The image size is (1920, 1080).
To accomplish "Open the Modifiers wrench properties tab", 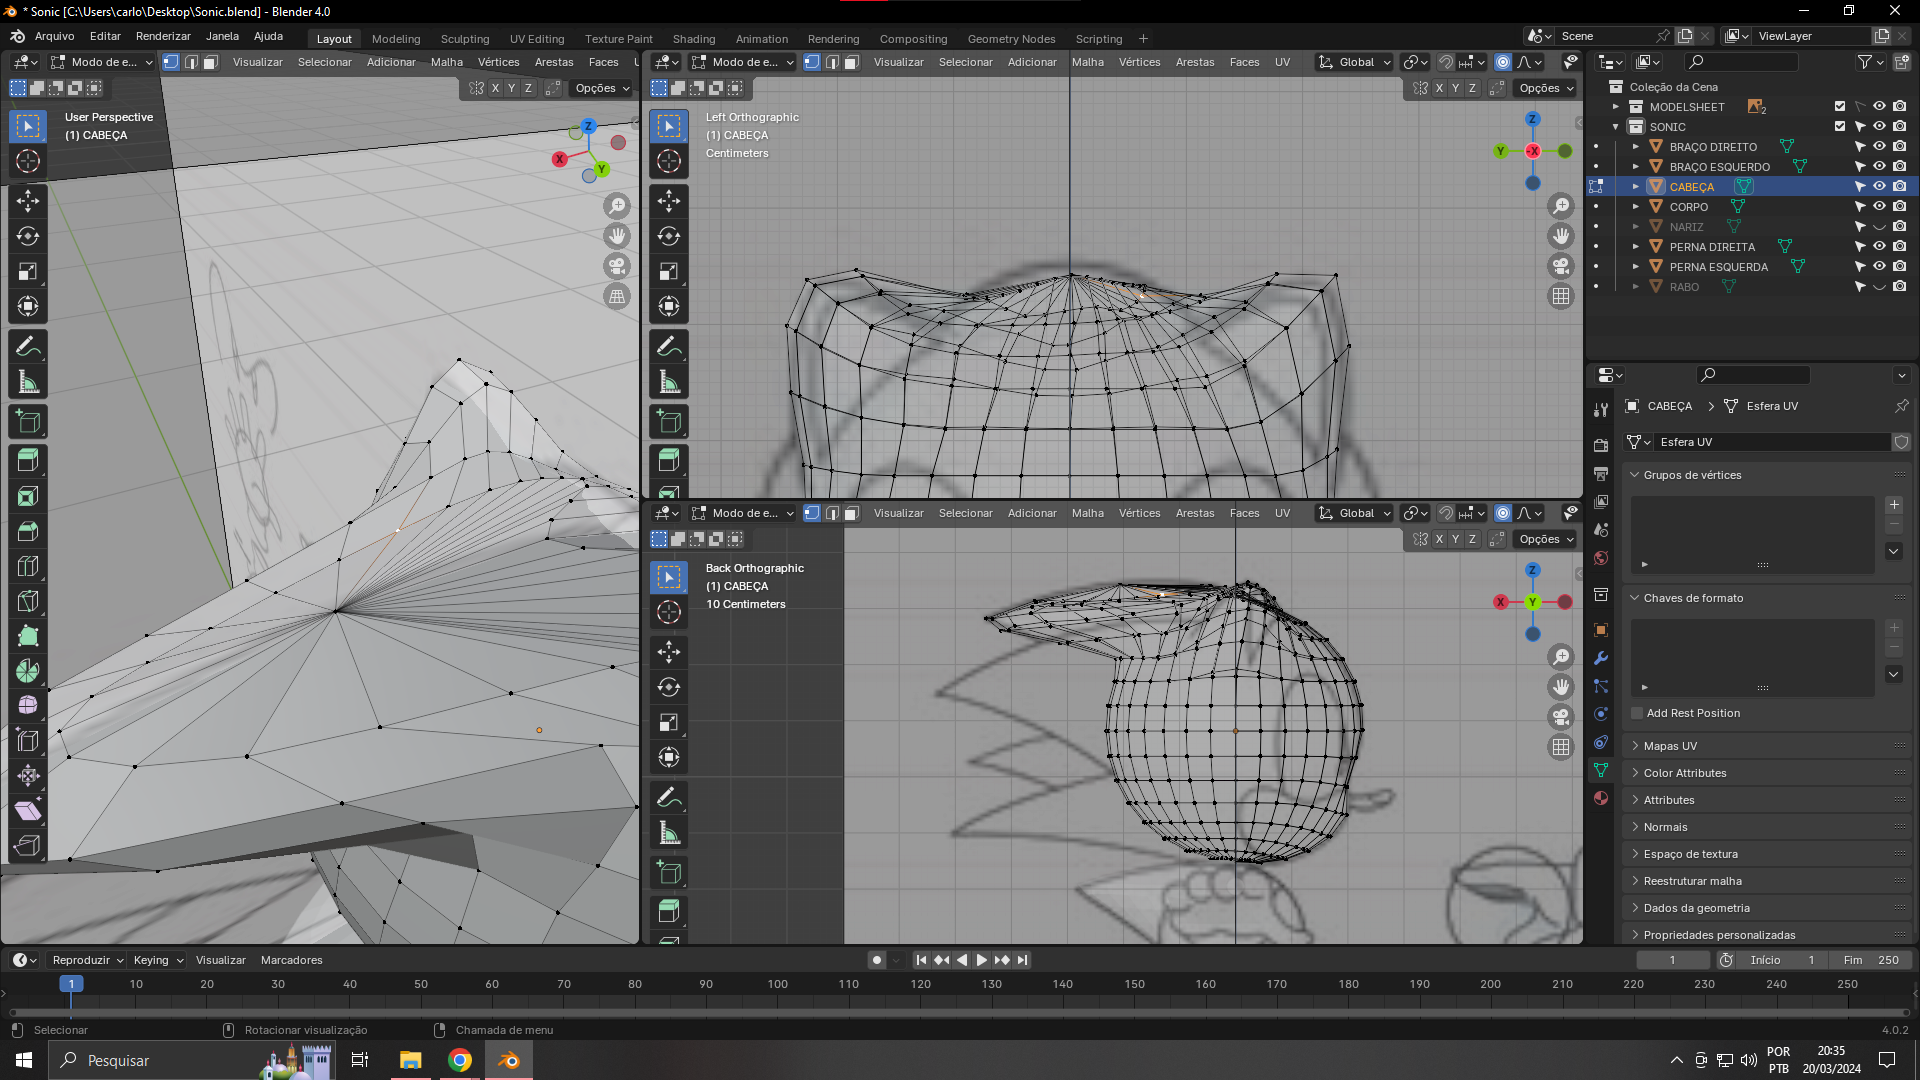I will pos(1601,658).
